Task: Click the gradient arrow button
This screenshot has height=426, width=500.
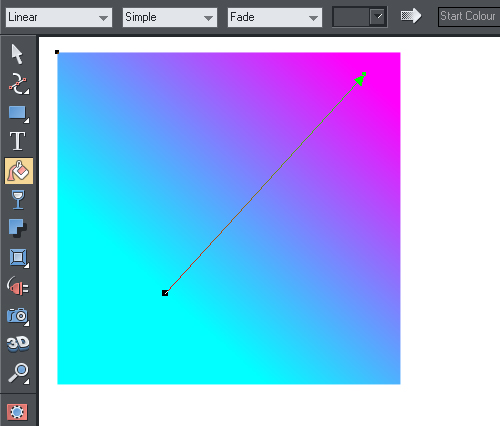Action: point(411,16)
